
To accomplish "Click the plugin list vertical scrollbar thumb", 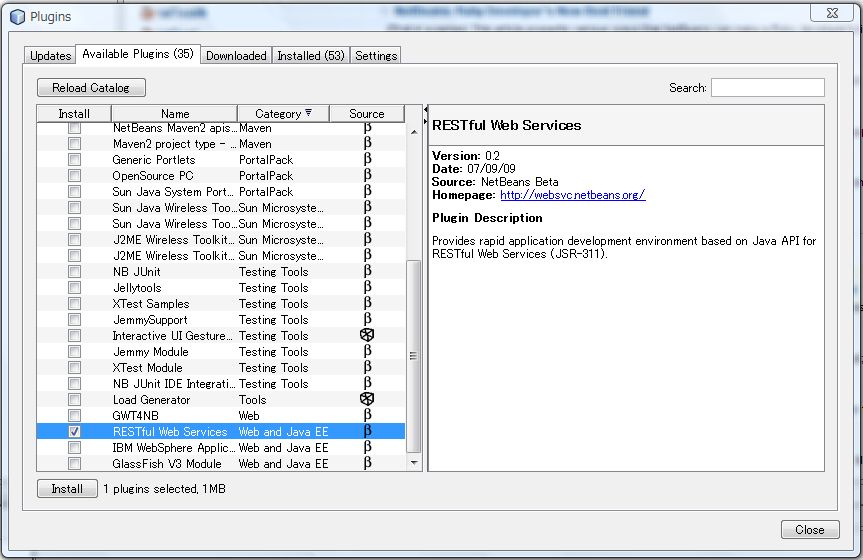I will 414,355.
